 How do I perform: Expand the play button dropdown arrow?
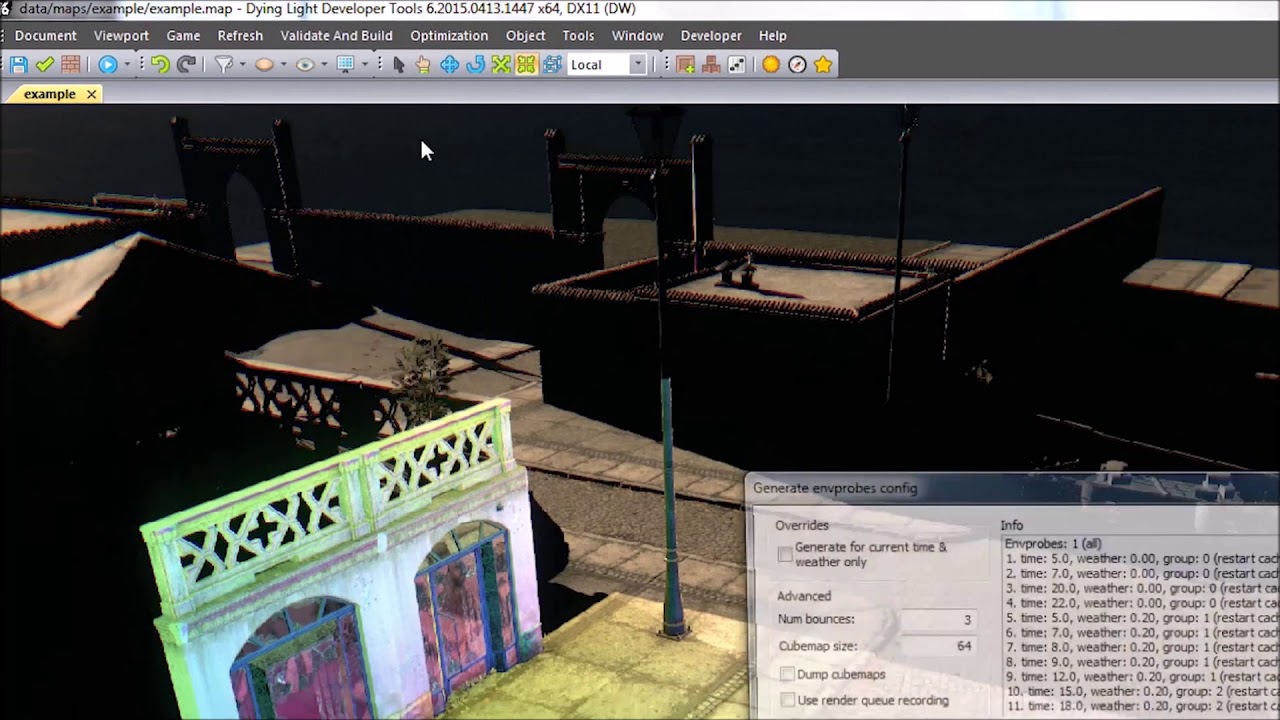coord(127,65)
